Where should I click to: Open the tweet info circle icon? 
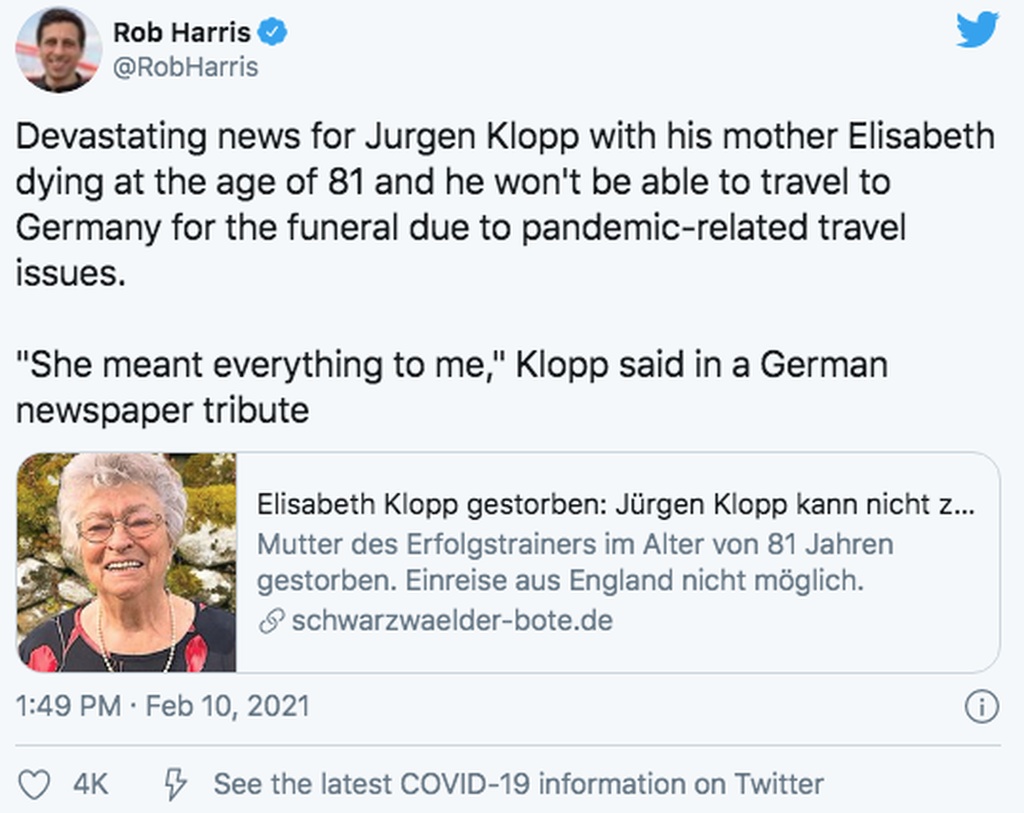[x=981, y=707]
